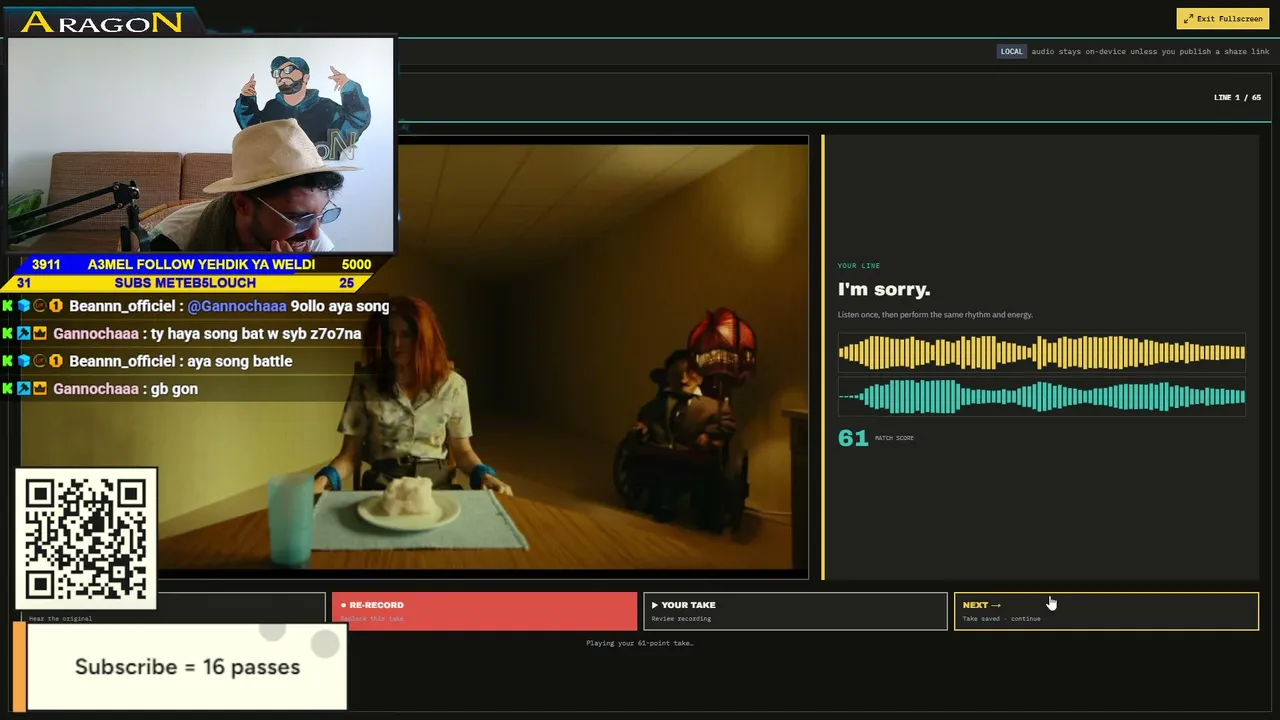Click chat message 'Gannochaaa : gb gon'
The width and height of the screenshot is (1280, 720).
[x=125, y=389]
